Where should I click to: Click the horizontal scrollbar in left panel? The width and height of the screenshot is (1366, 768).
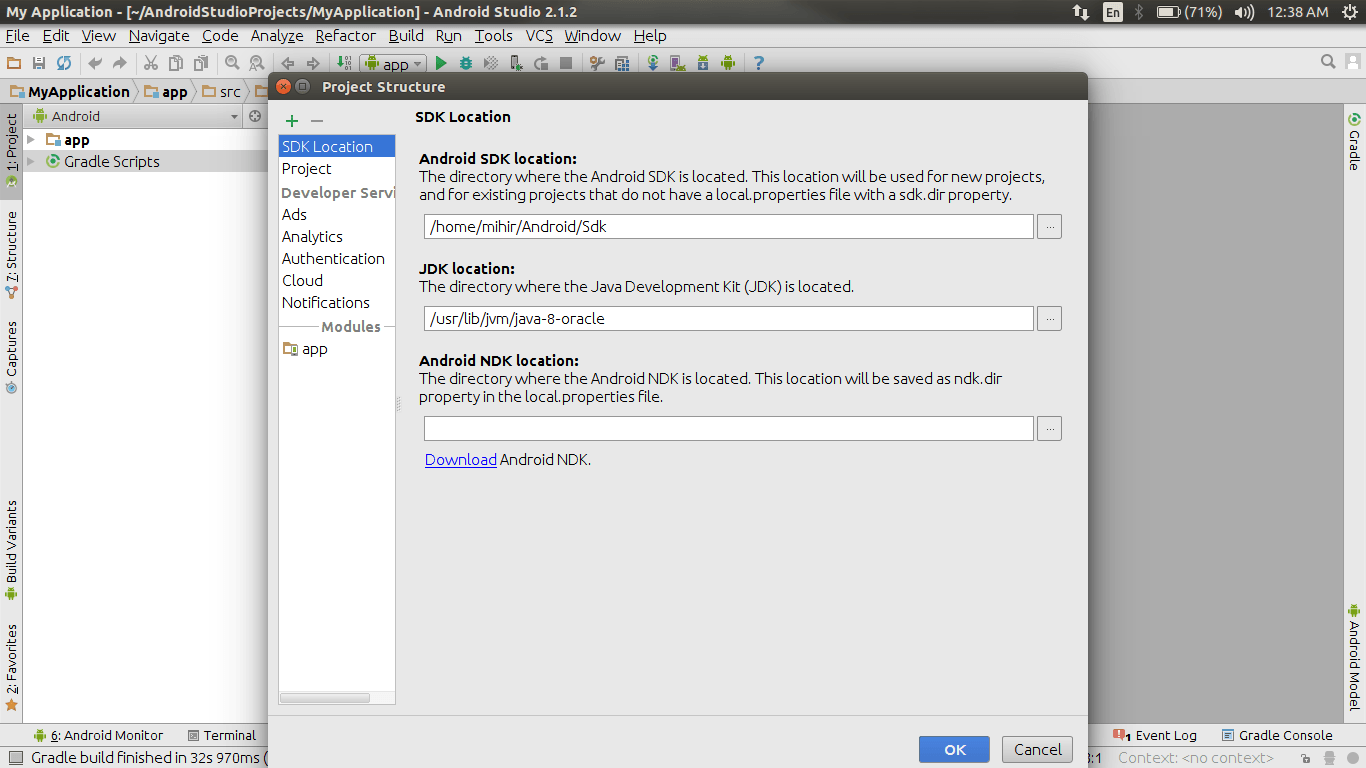point(325,697)
